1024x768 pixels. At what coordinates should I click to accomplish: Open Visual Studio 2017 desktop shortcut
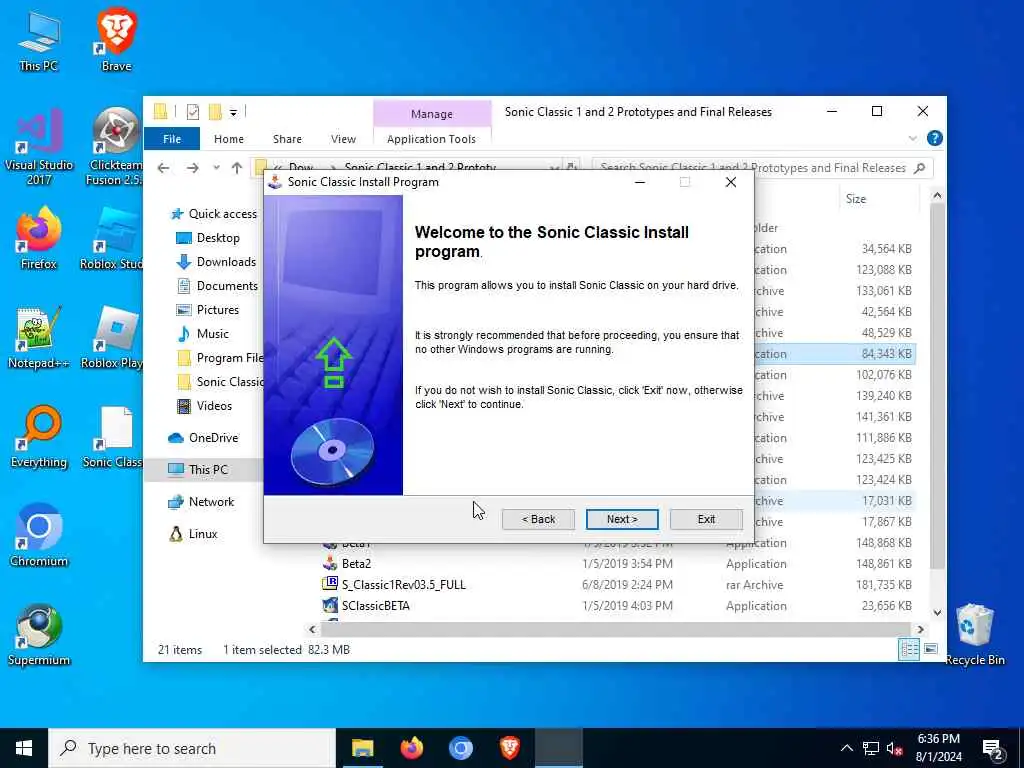tap(39, 148)
